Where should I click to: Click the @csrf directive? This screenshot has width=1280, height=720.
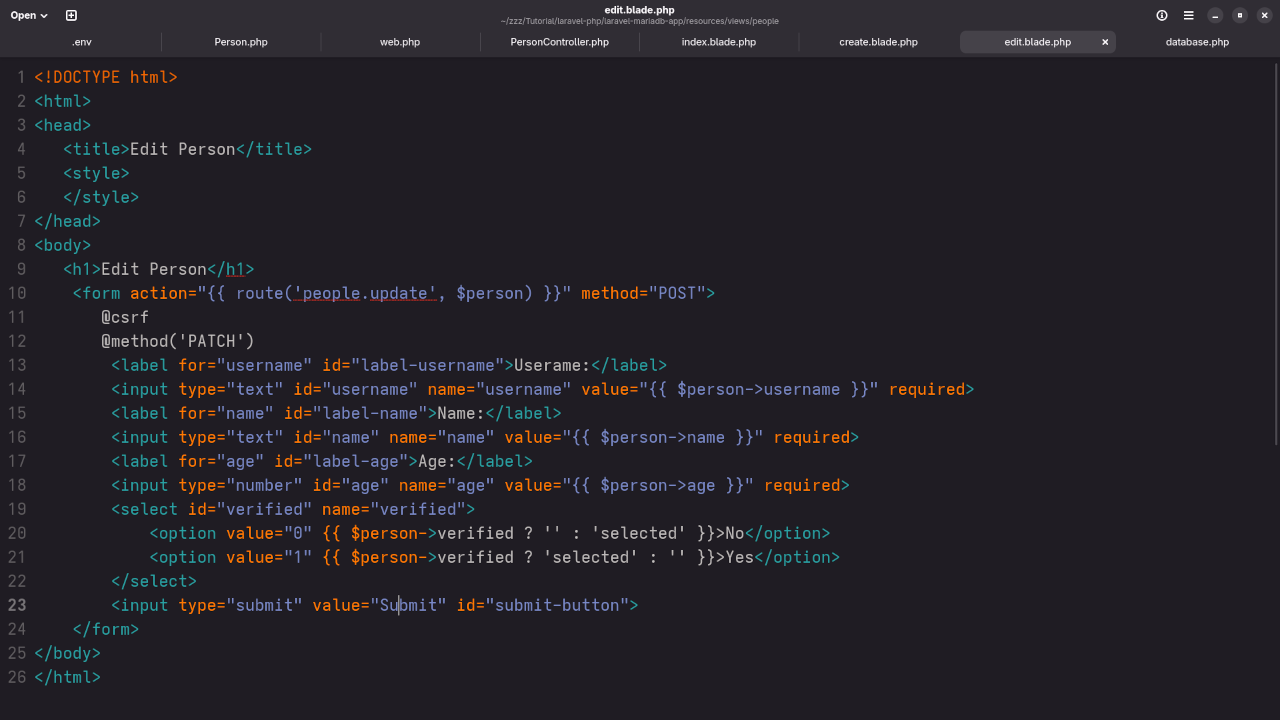(x=125, y=317)
